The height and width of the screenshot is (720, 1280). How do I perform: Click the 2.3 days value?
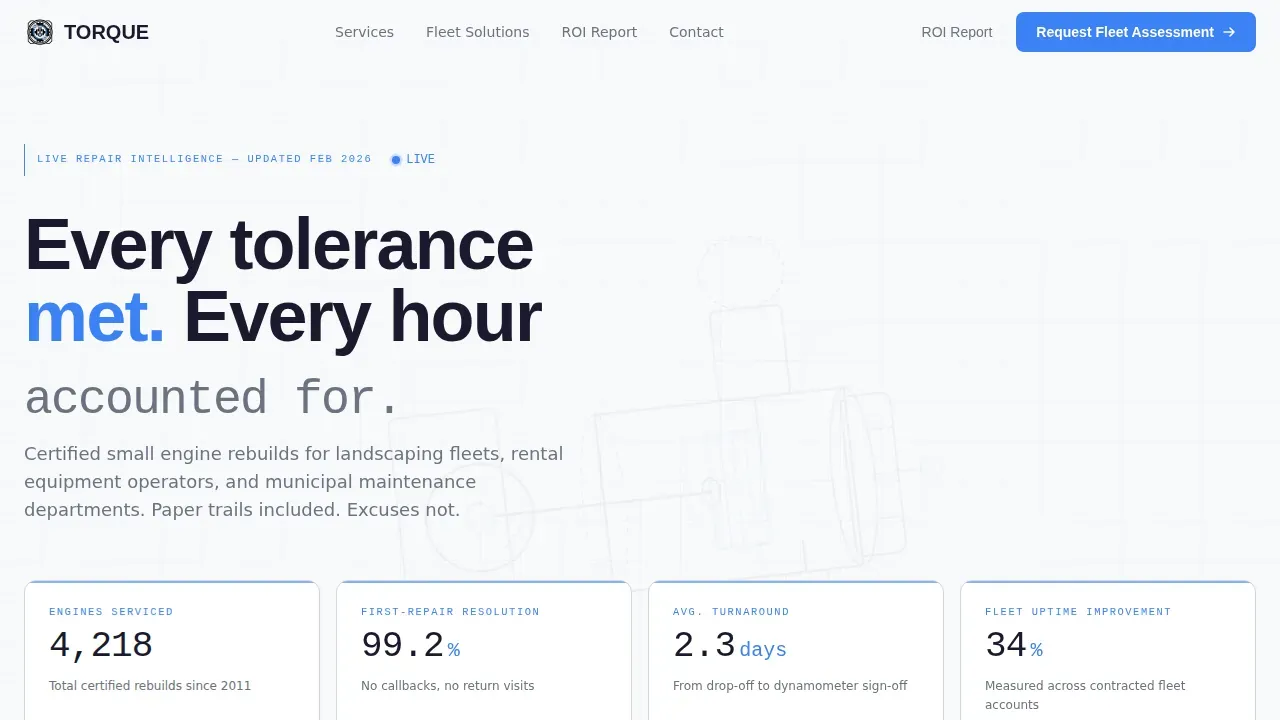(730, 646)
